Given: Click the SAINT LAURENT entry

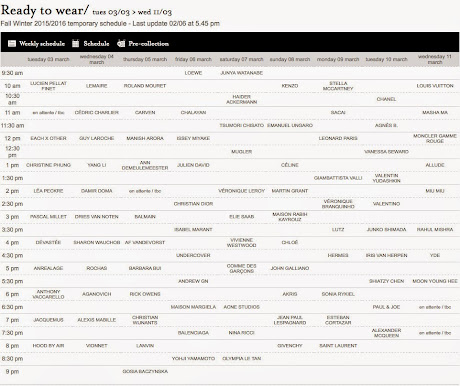Looking at the screenshot, I should coord(338,346).
